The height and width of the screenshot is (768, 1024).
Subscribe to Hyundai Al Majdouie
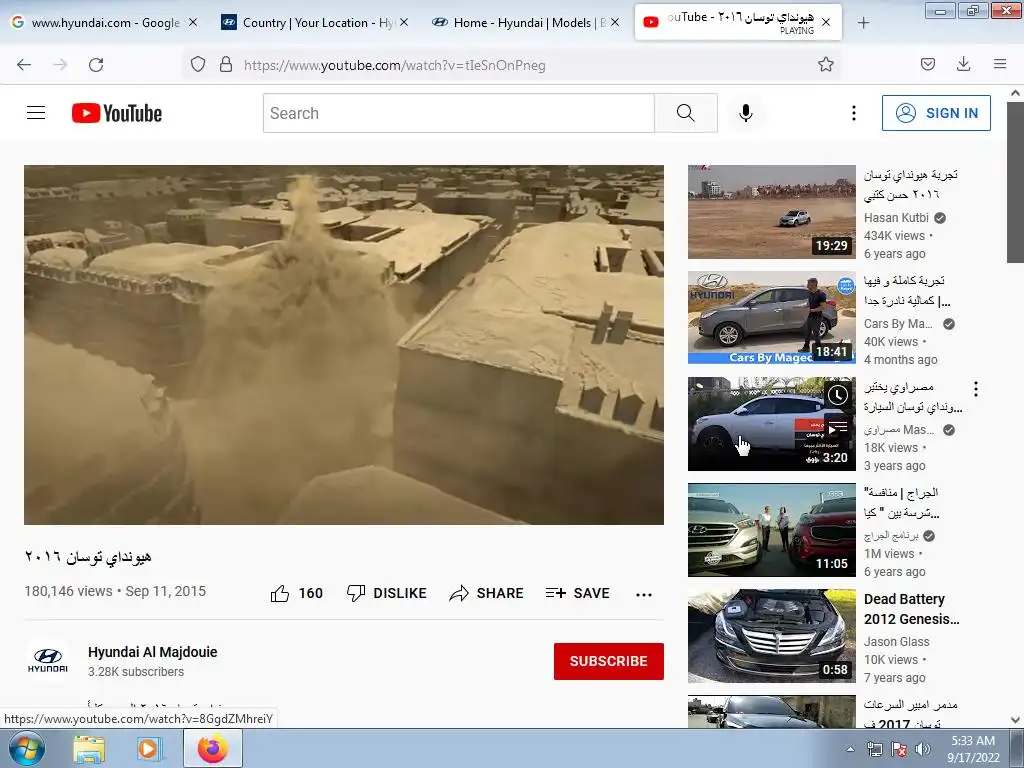click(x=609, y=661)
